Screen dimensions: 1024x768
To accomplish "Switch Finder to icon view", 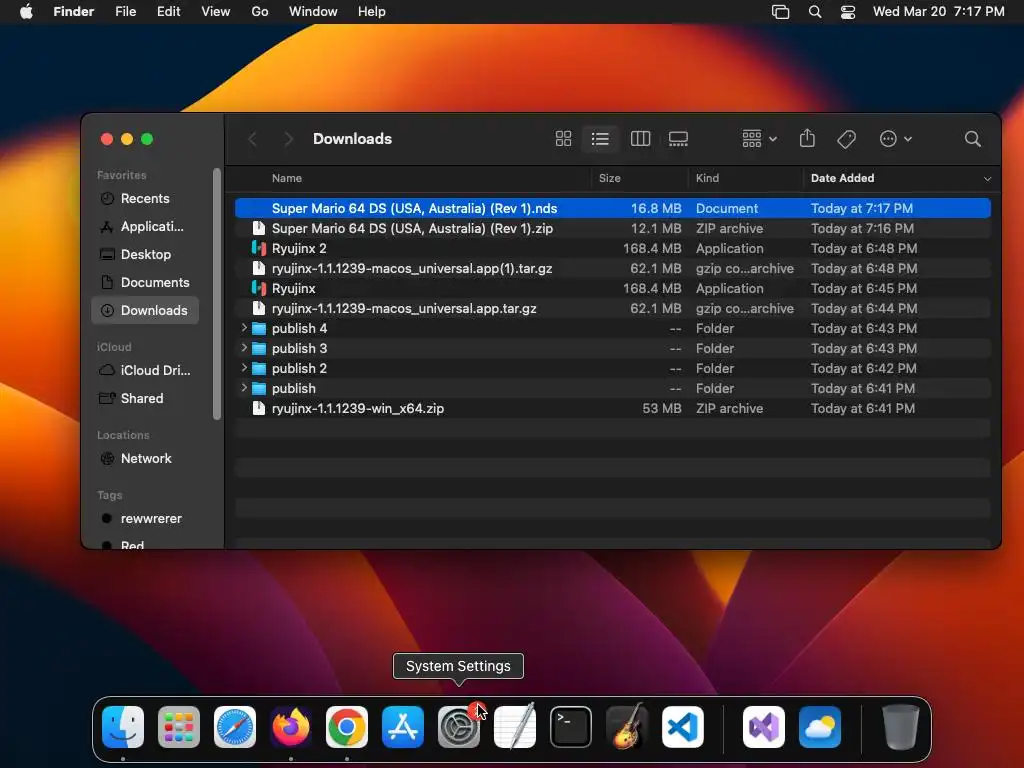I will tap(563, 138).
